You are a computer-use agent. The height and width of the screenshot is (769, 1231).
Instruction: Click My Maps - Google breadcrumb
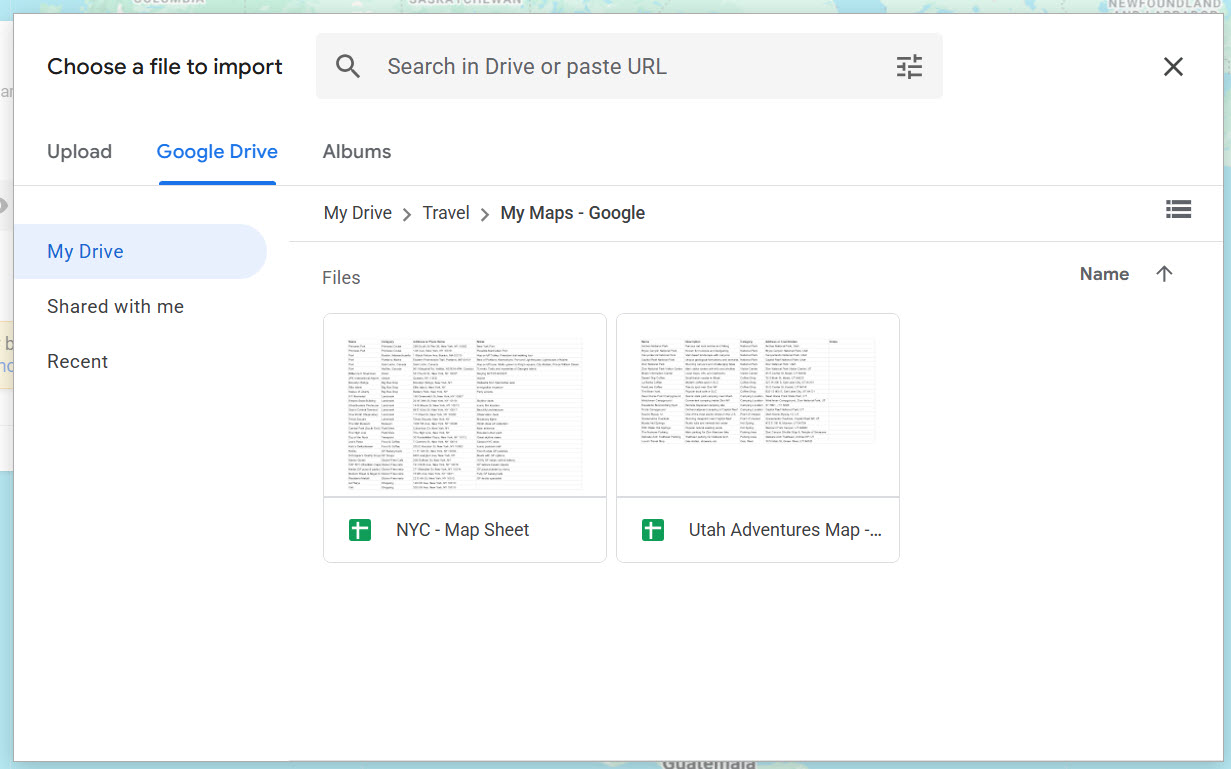pos(573,213)
